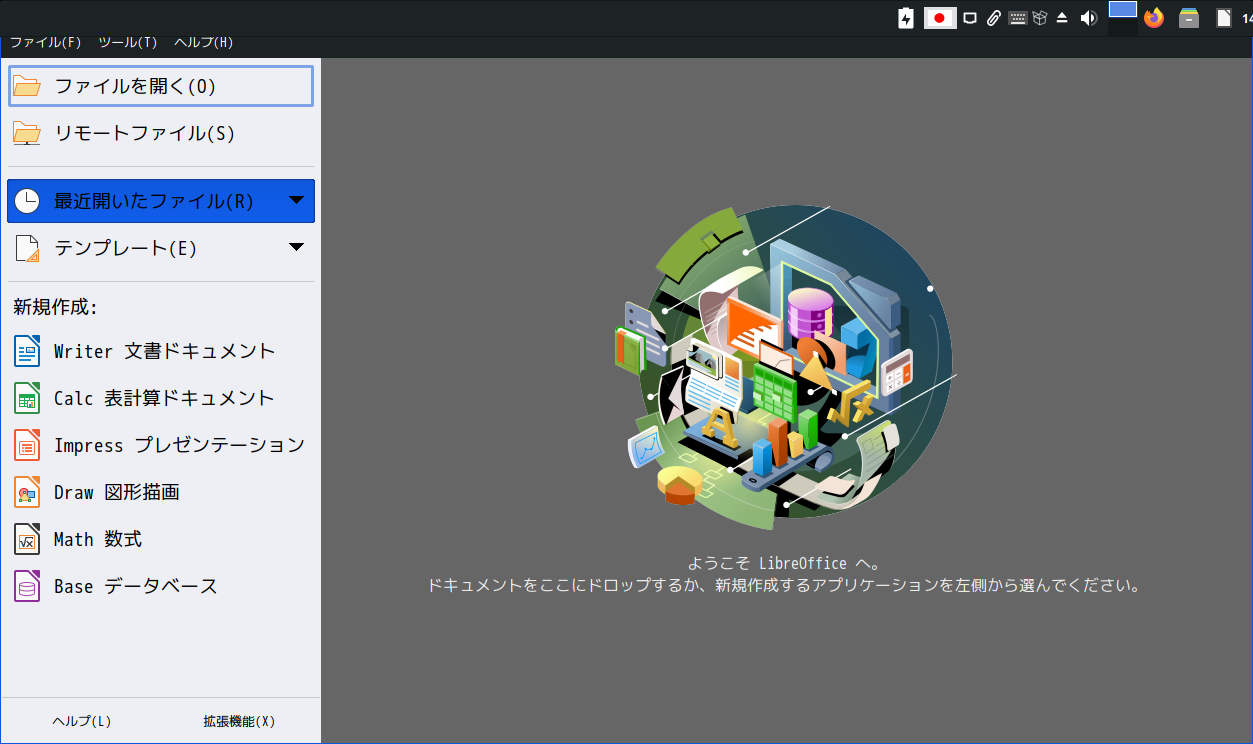Click the display screen tray icon
This screenshot has height=744, width=1253.
click(x=970, y=18)
